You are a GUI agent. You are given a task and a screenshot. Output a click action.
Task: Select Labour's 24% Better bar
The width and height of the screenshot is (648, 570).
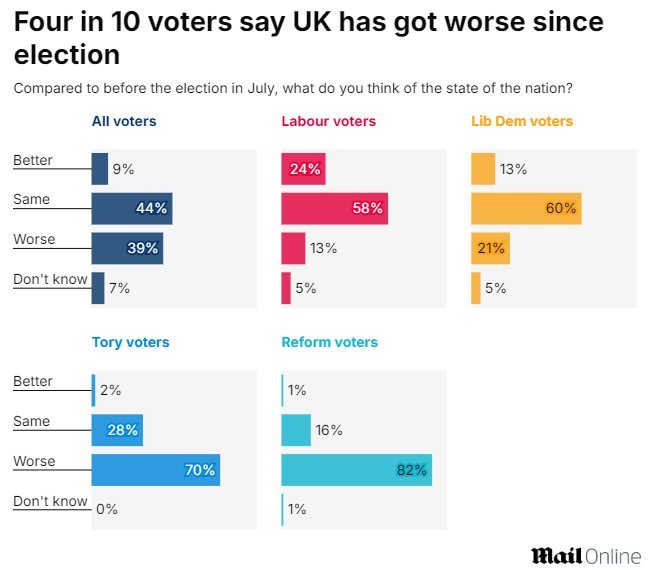tap(303, 169)
